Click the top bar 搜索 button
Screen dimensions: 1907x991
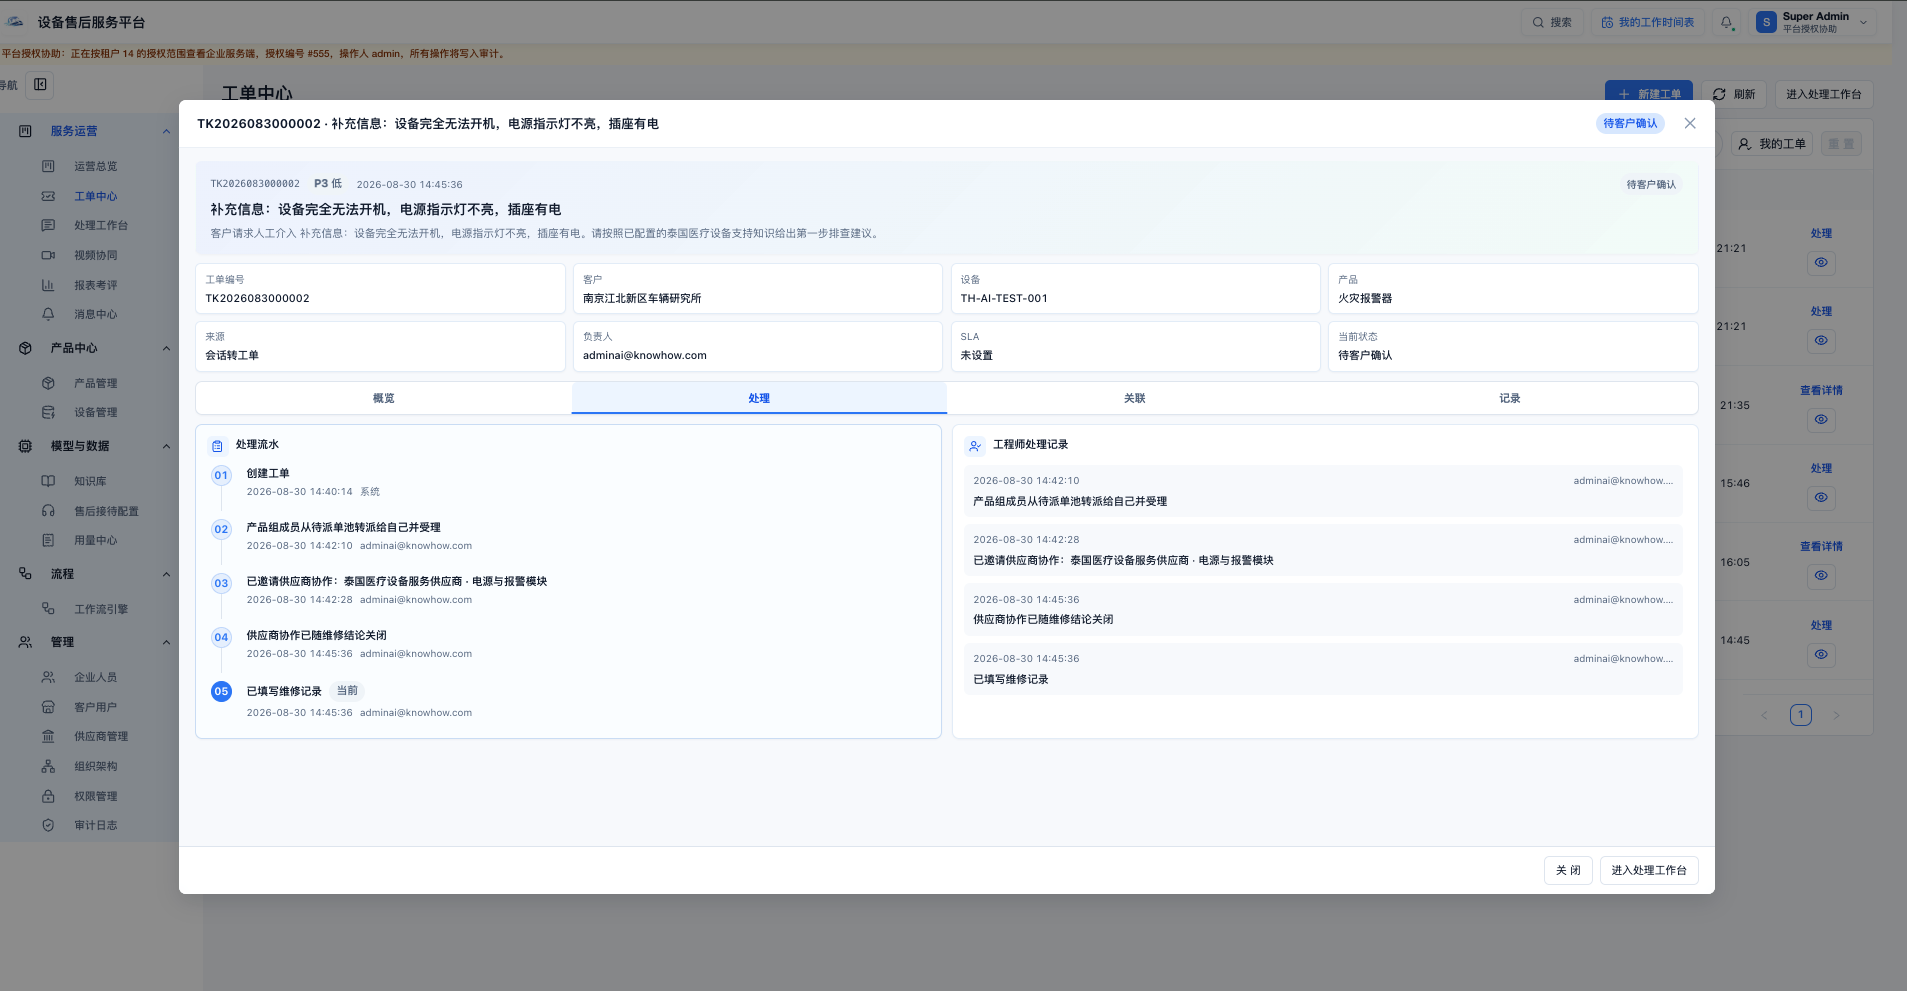tap(1552, 22)
